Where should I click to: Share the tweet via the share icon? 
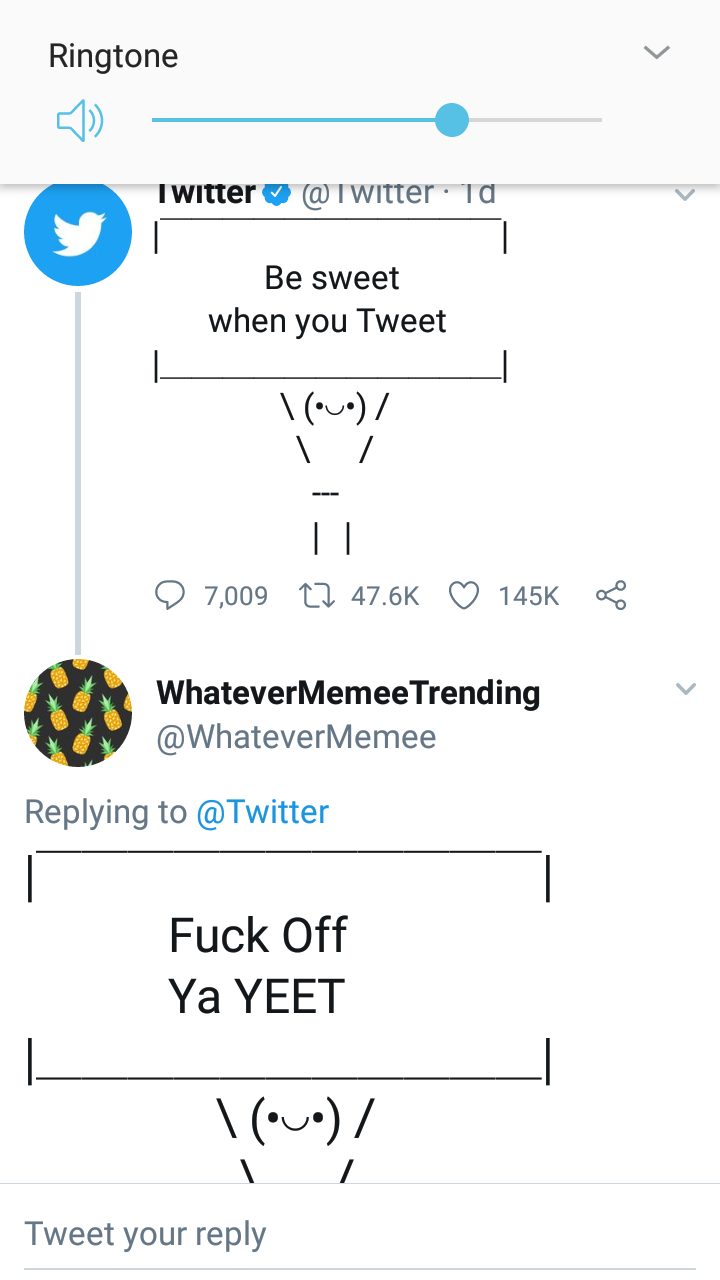pos(611,596)
